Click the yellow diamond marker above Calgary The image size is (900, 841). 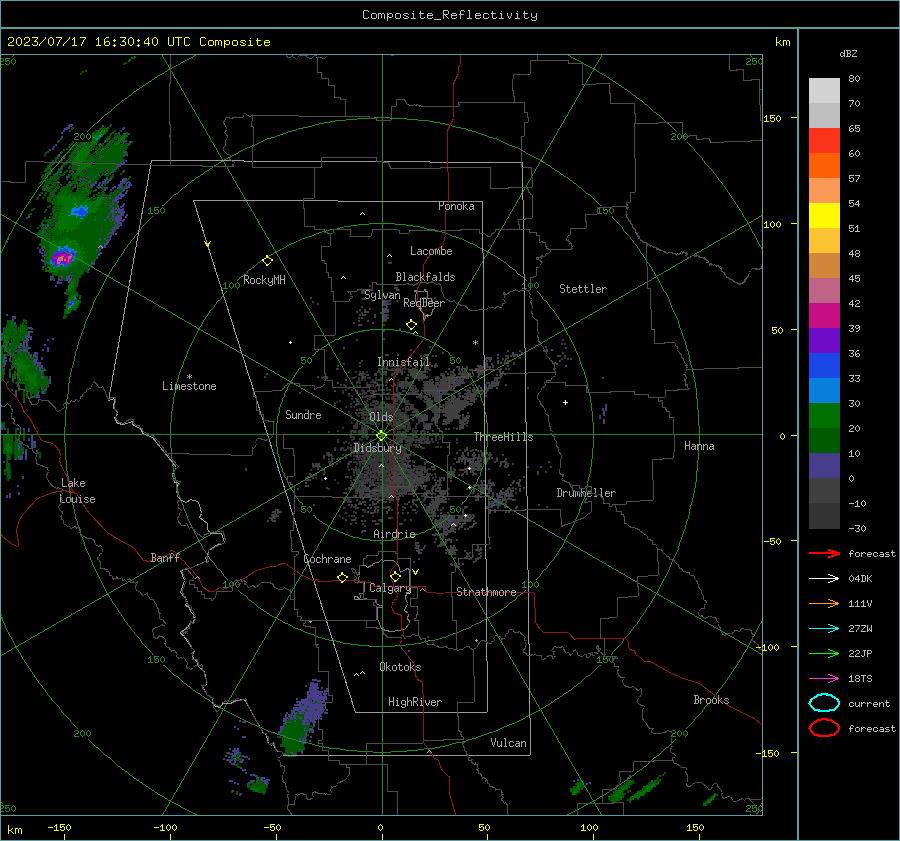pyautogui.click(x=395, y=576)
